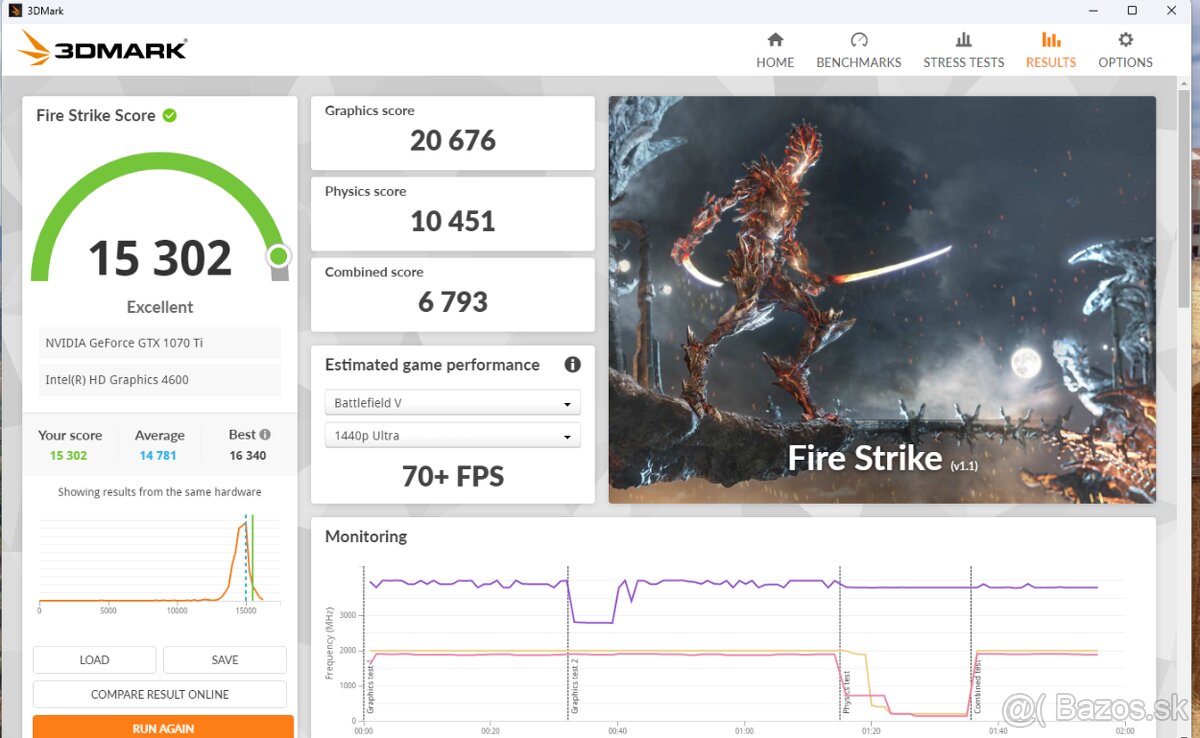This screenshot has width=1200, height=738.
Task: Click the LOAD button
Action: [x=94, y=660]
